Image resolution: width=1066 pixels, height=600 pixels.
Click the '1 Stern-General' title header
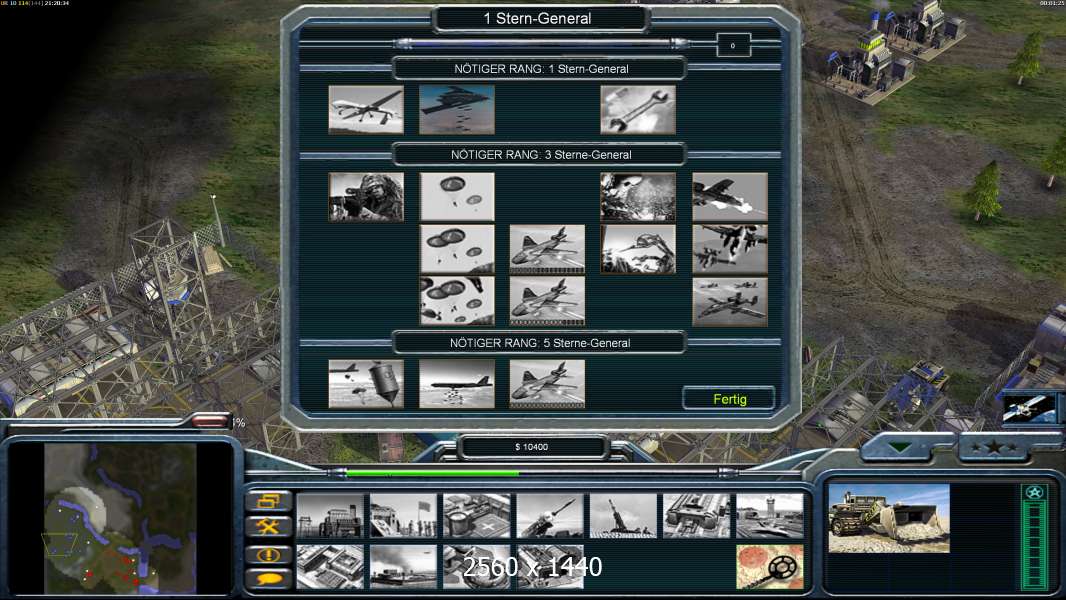pos(537,19)
